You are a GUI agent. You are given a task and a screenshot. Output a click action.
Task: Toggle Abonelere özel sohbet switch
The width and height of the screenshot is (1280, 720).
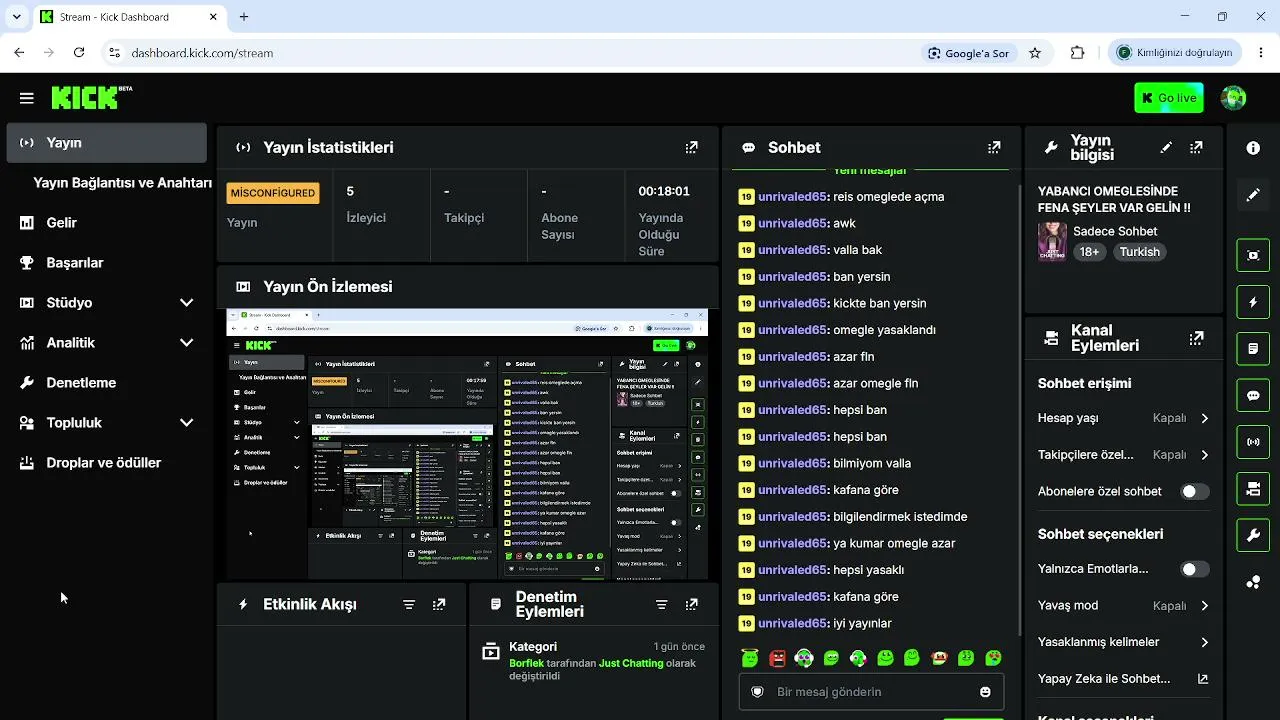pos(1195,491)
